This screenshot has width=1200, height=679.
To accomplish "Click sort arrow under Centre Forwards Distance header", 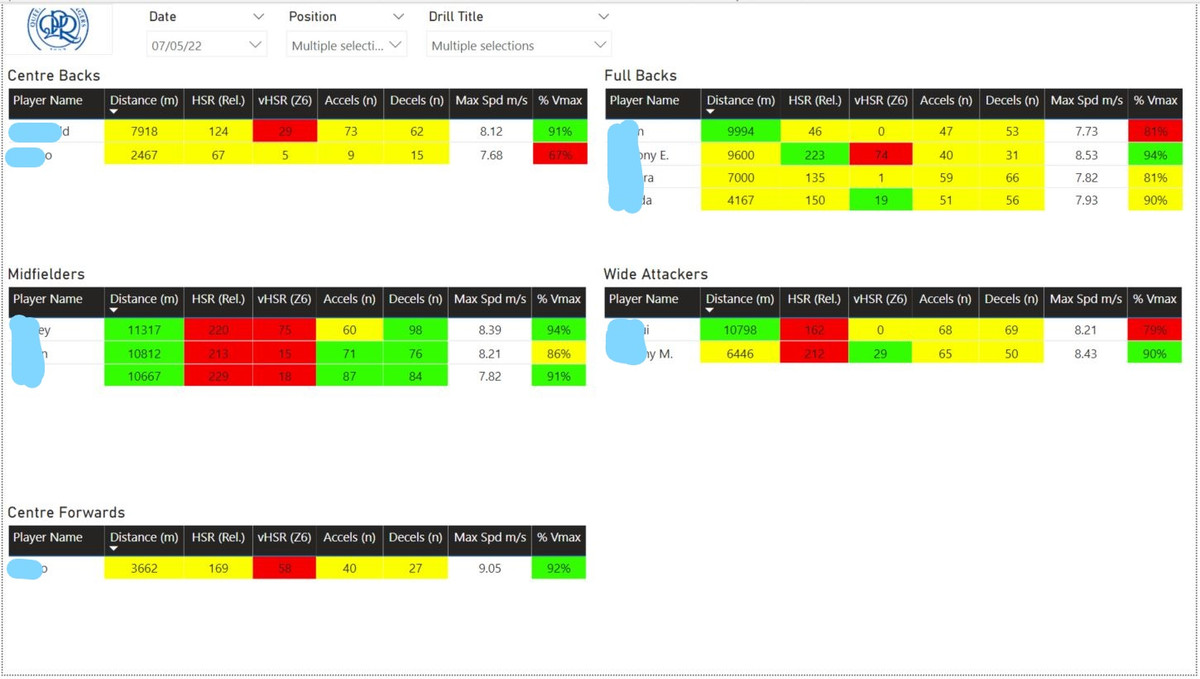I will click(x=114, y=549).
